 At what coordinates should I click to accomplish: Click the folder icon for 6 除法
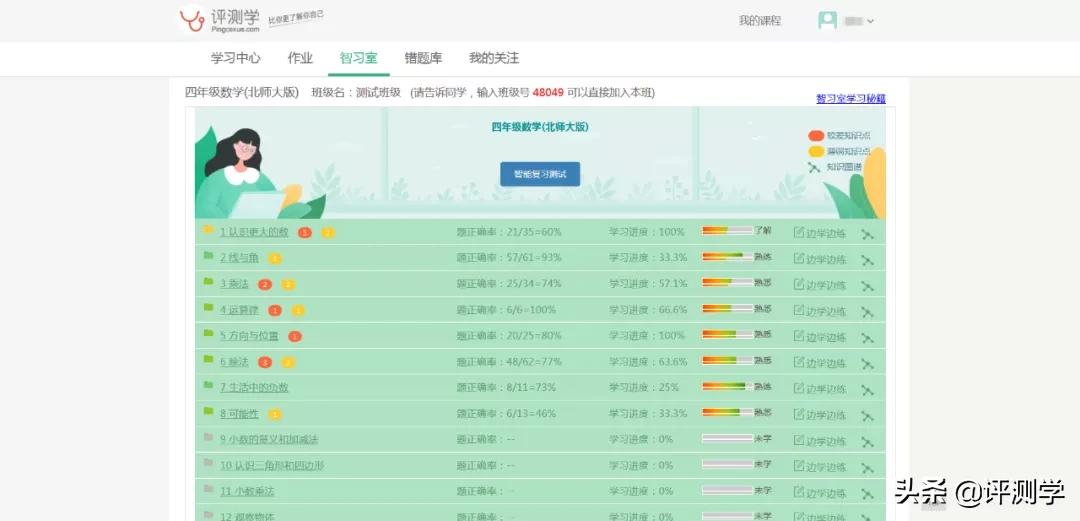pos(208,360)
